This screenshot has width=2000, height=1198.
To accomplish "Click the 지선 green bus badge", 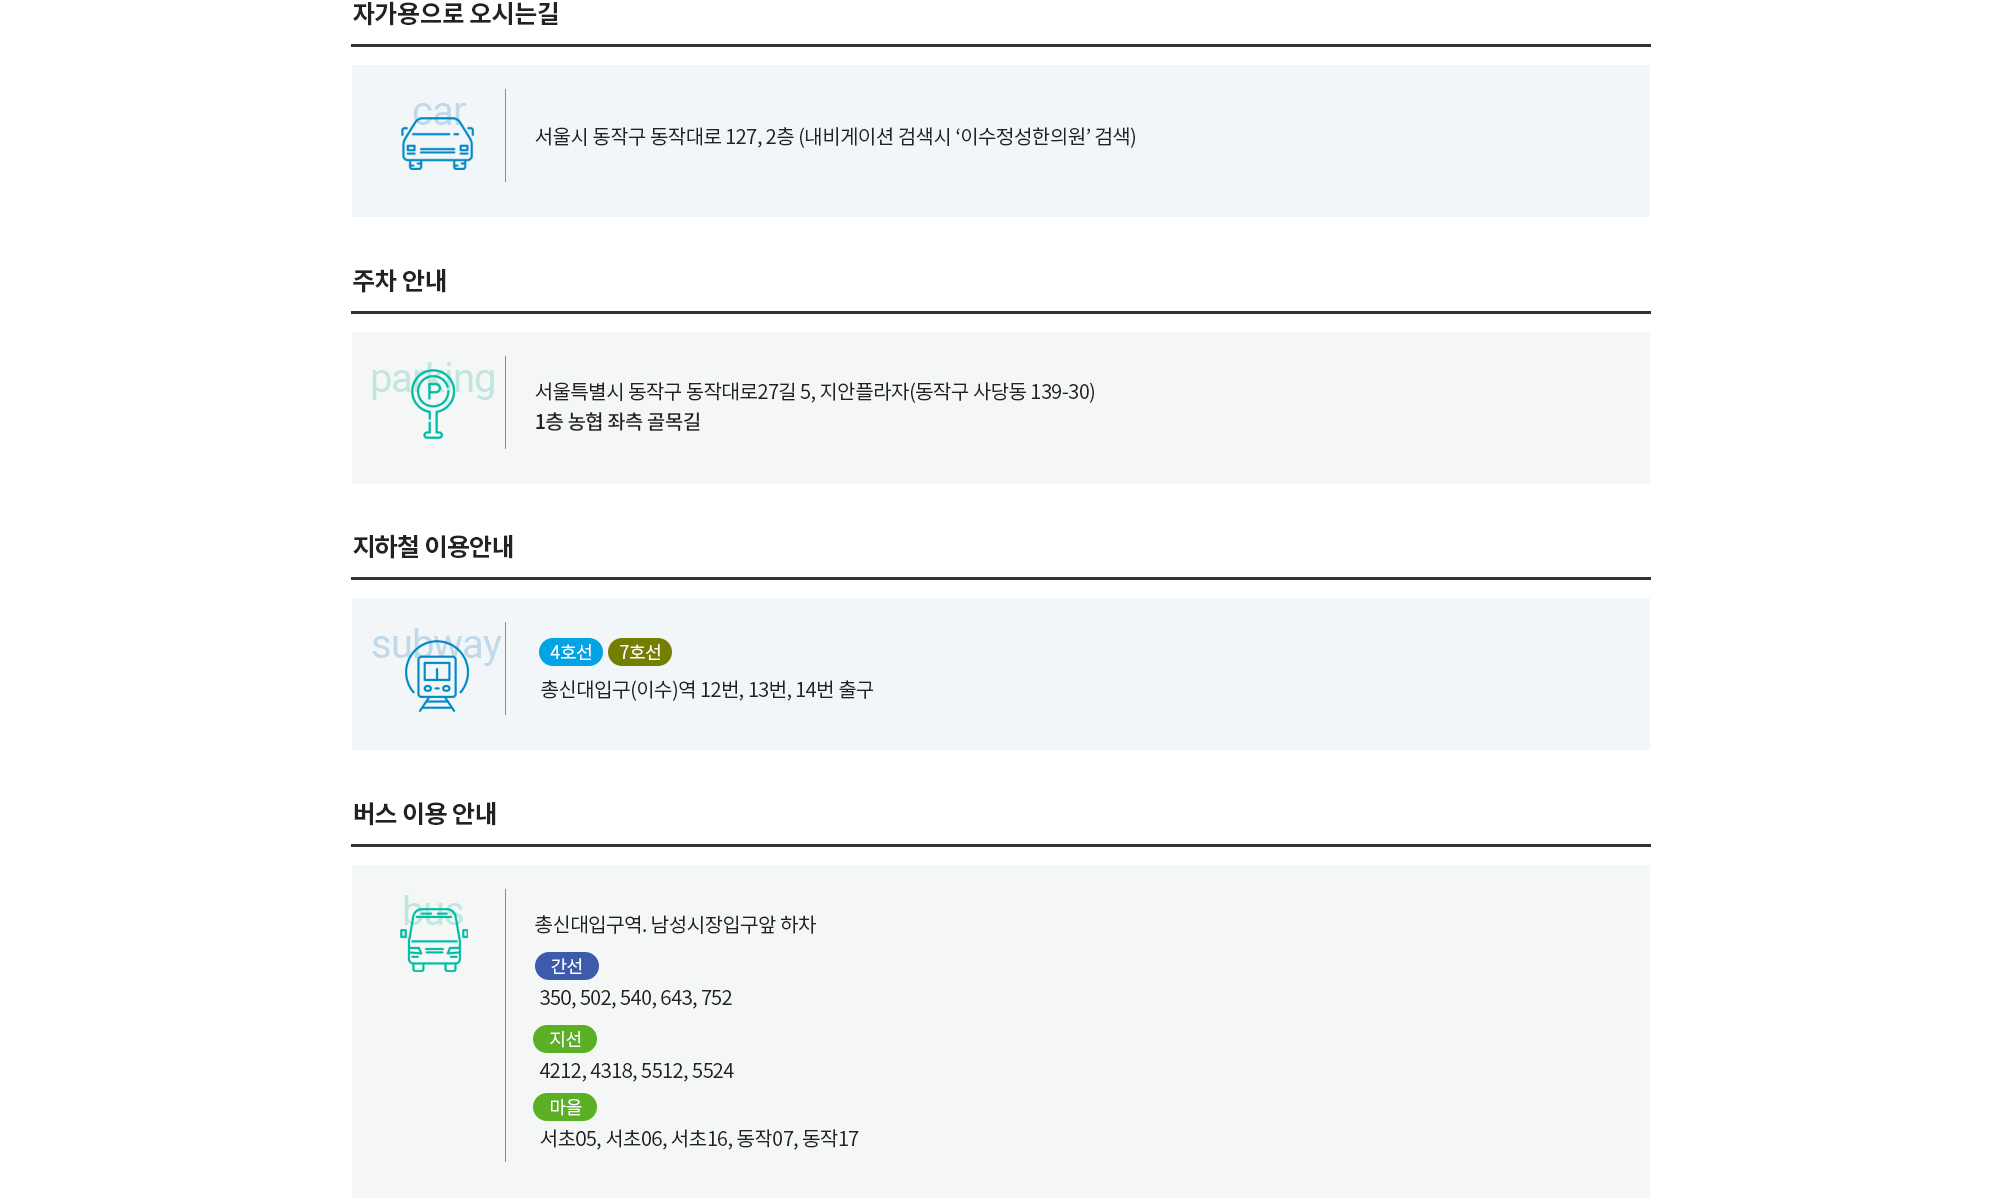I will pyautogui.click(x=565, y=1039).
